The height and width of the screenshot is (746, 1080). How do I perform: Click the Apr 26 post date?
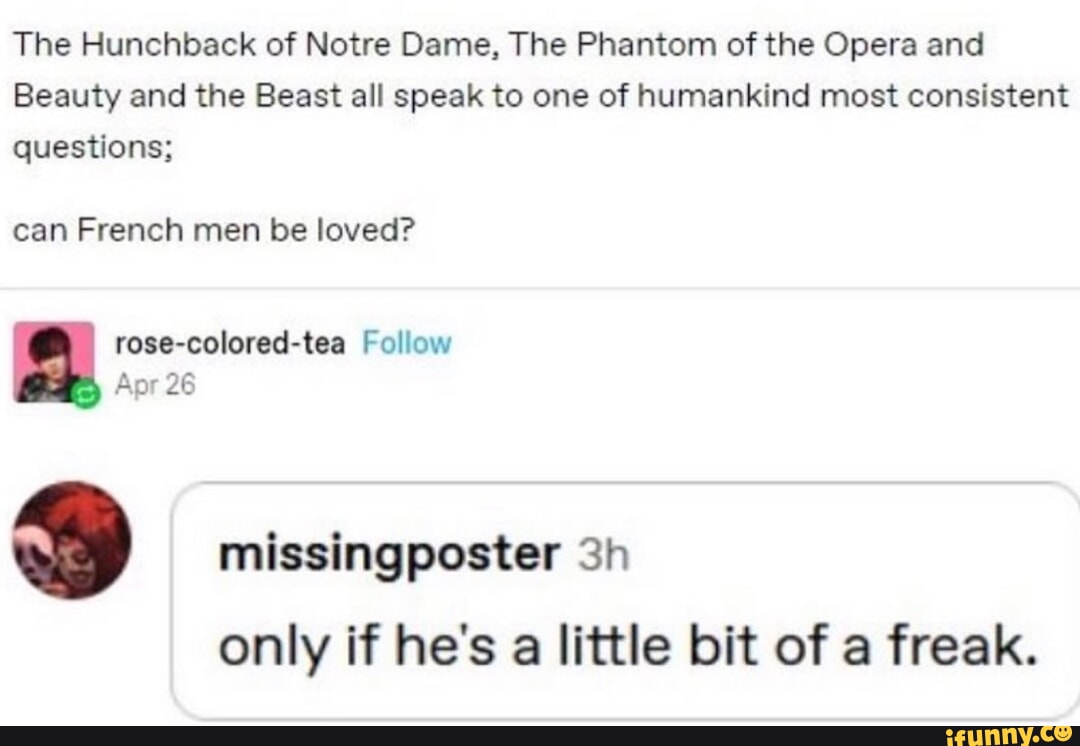point(155,384)
